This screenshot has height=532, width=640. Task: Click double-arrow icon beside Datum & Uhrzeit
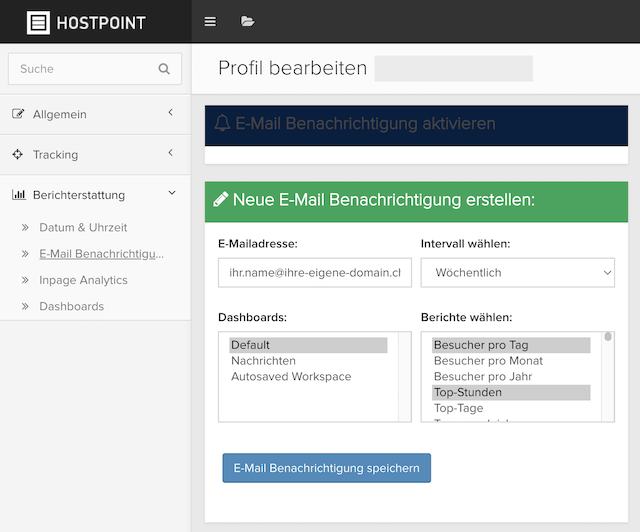[x=25, y=227]
